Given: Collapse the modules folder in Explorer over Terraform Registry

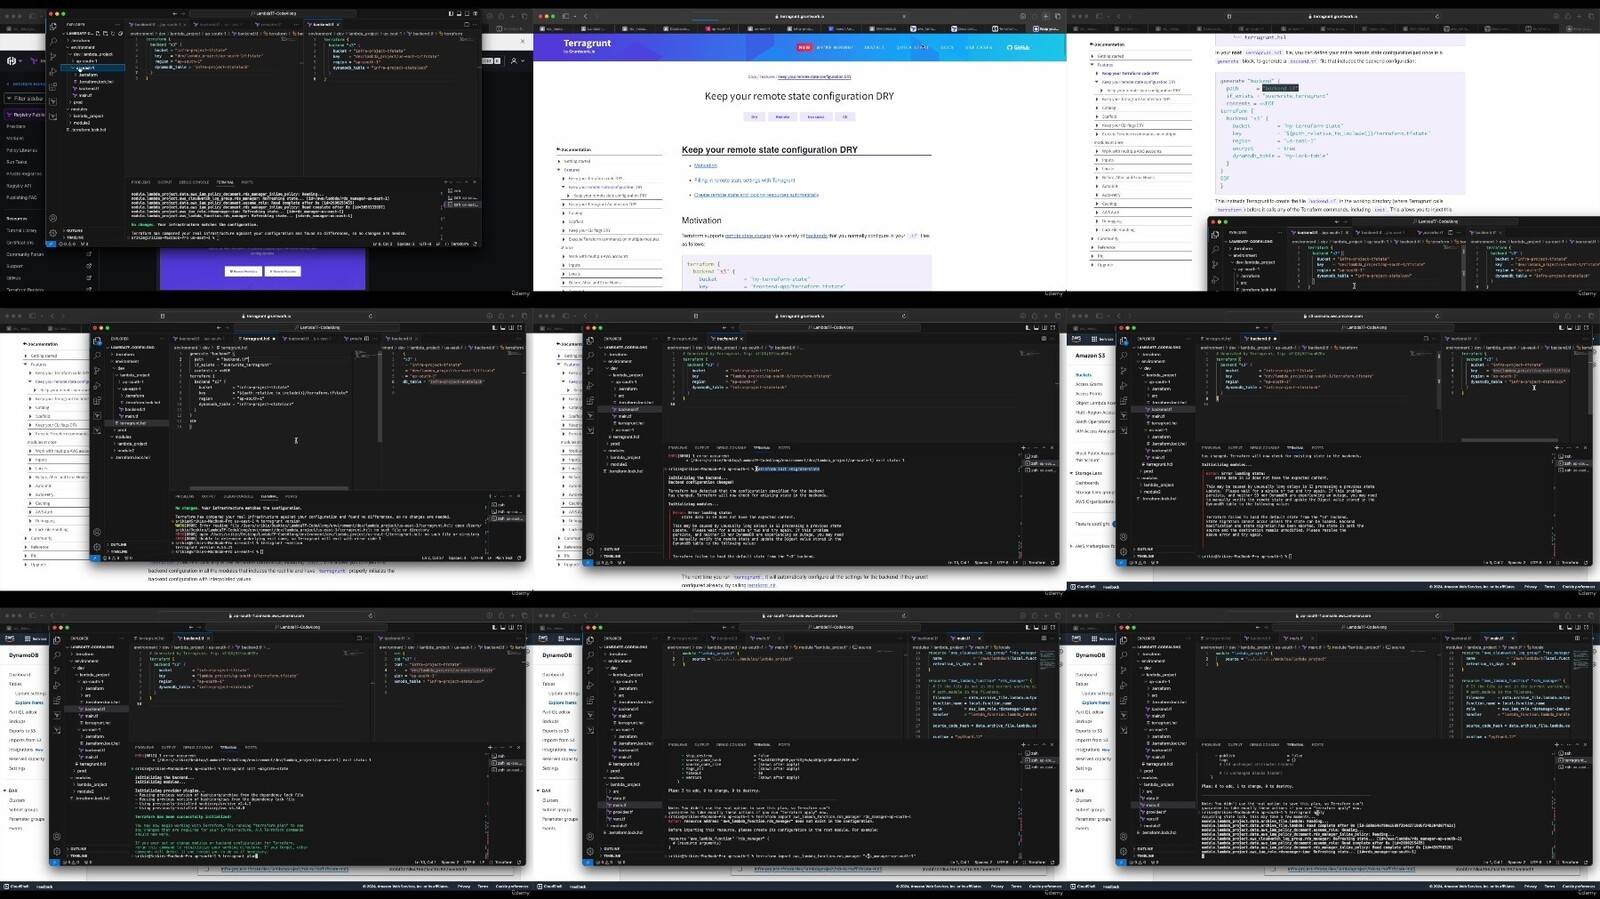Looking at the screenshot, I should point(80,109).
